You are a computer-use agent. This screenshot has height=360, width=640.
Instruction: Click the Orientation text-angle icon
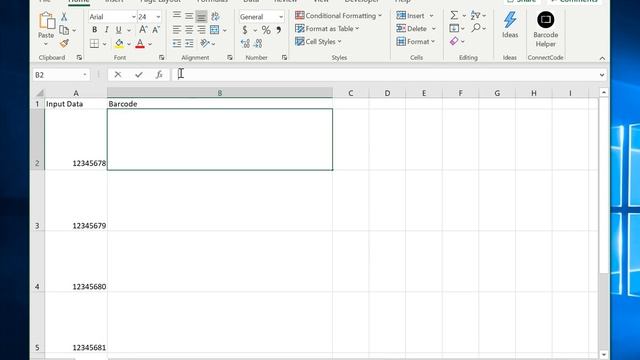pos(205,43)
